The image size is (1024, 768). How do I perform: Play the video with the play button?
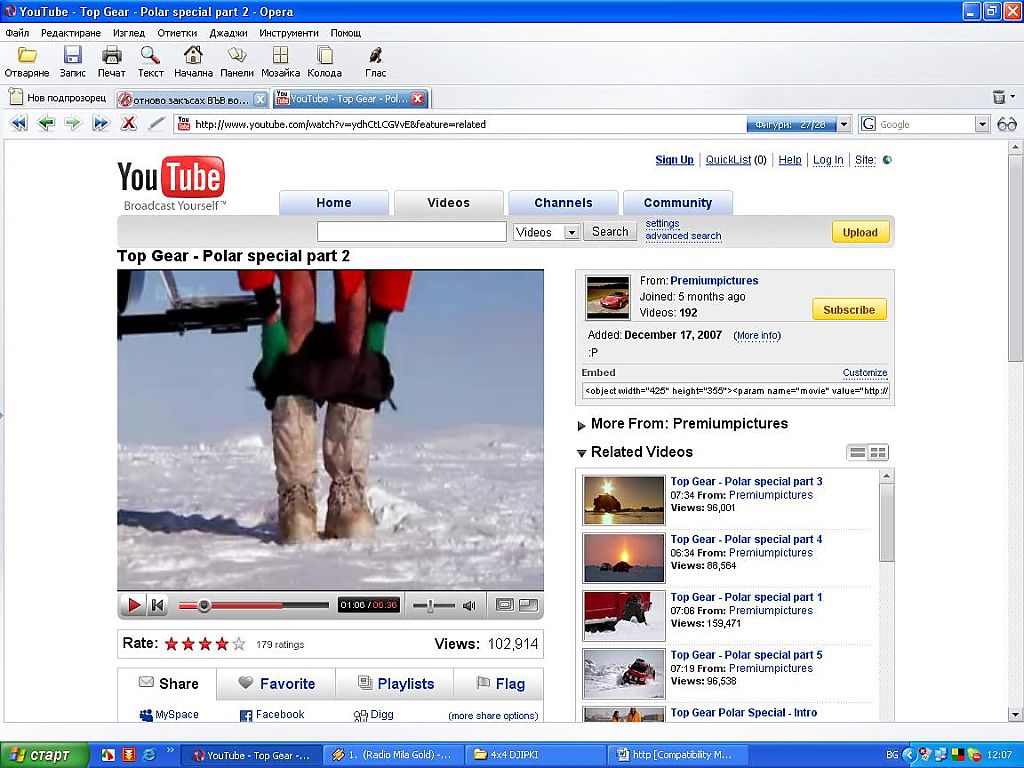click(134, 605)
